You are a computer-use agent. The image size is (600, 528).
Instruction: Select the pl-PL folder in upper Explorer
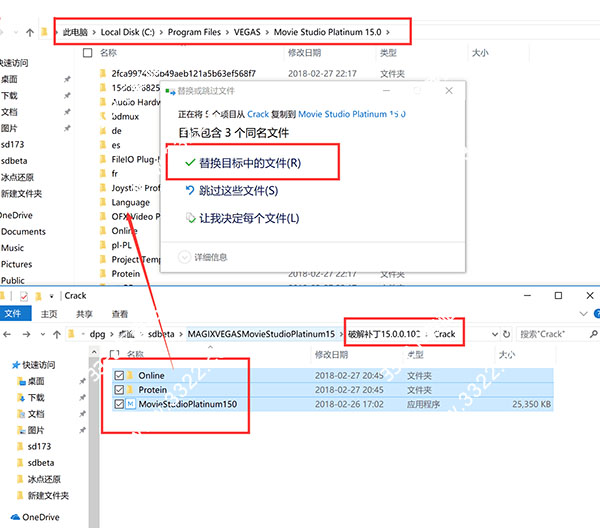121,245
